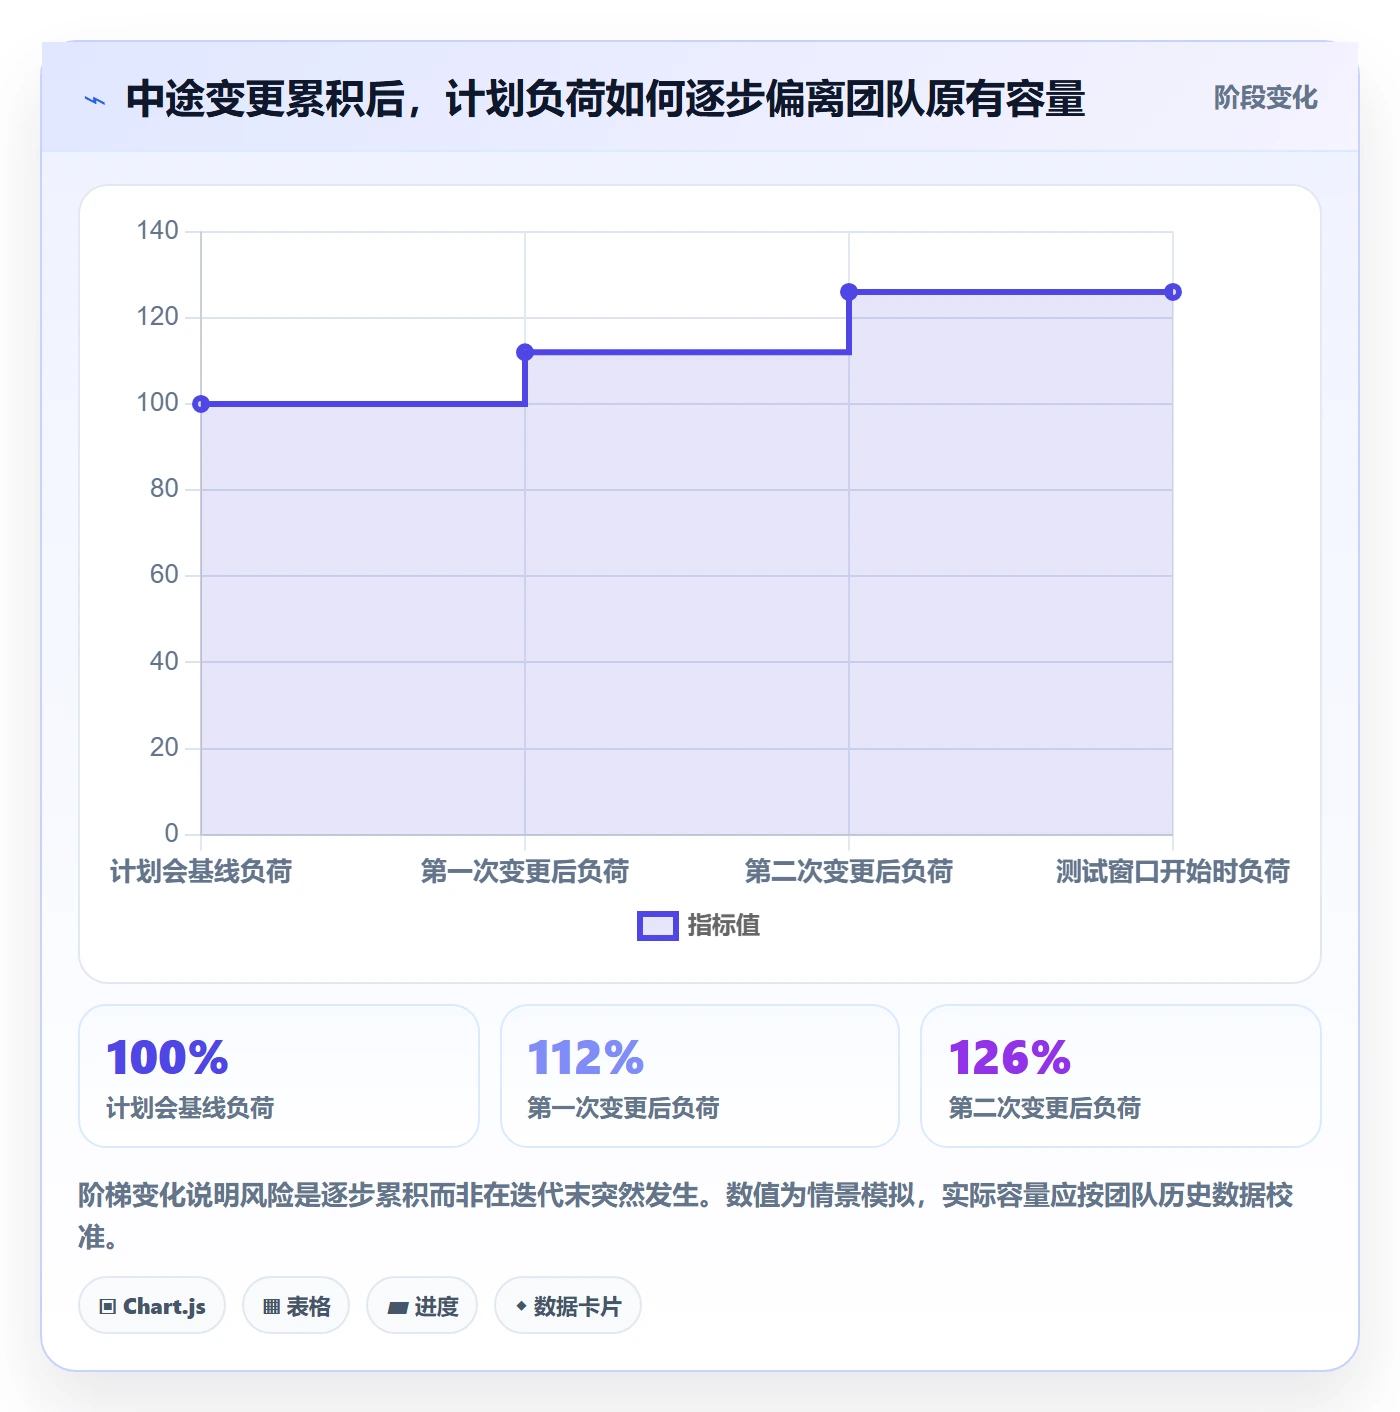Click the 60 y-axis tick label
This screenshot has height=1412, width=1400.
point(164,575)
